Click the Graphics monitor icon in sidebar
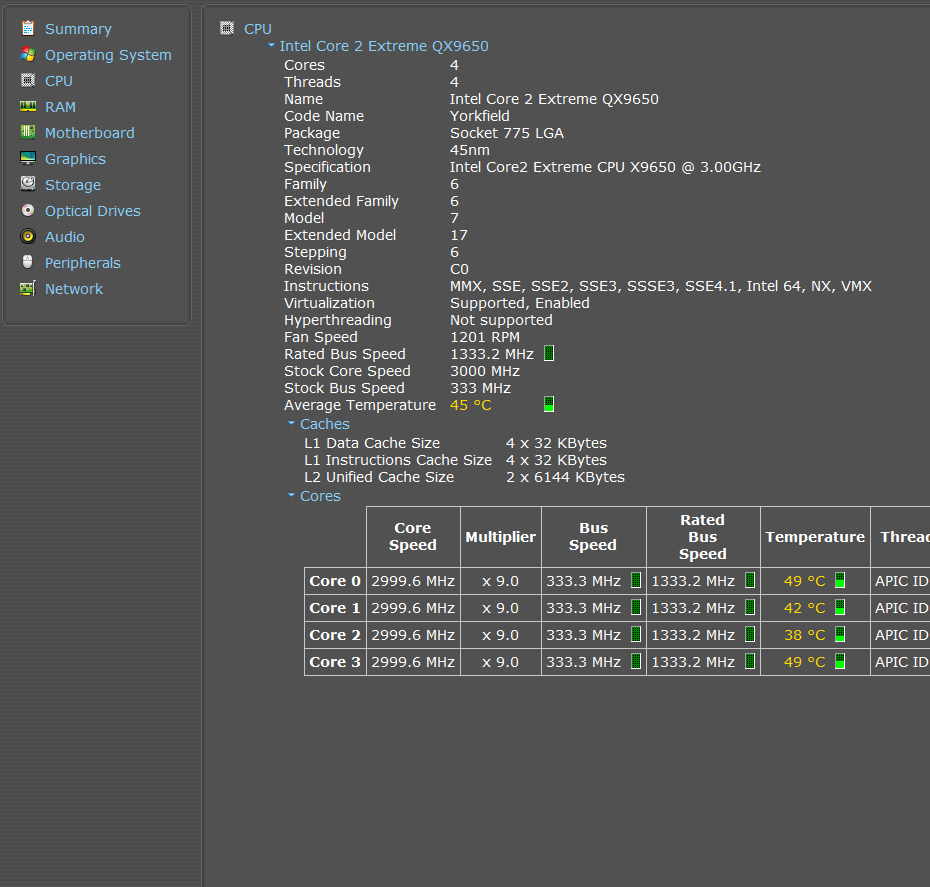930x887 pixels. (x=28, y=158)
